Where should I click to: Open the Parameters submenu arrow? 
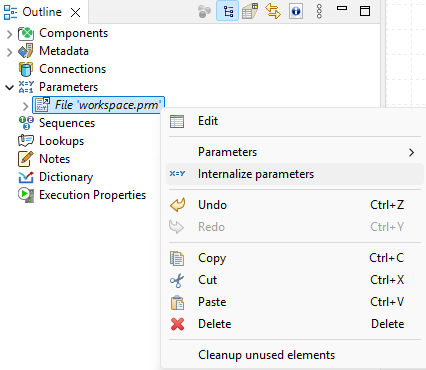click(412, 153)
